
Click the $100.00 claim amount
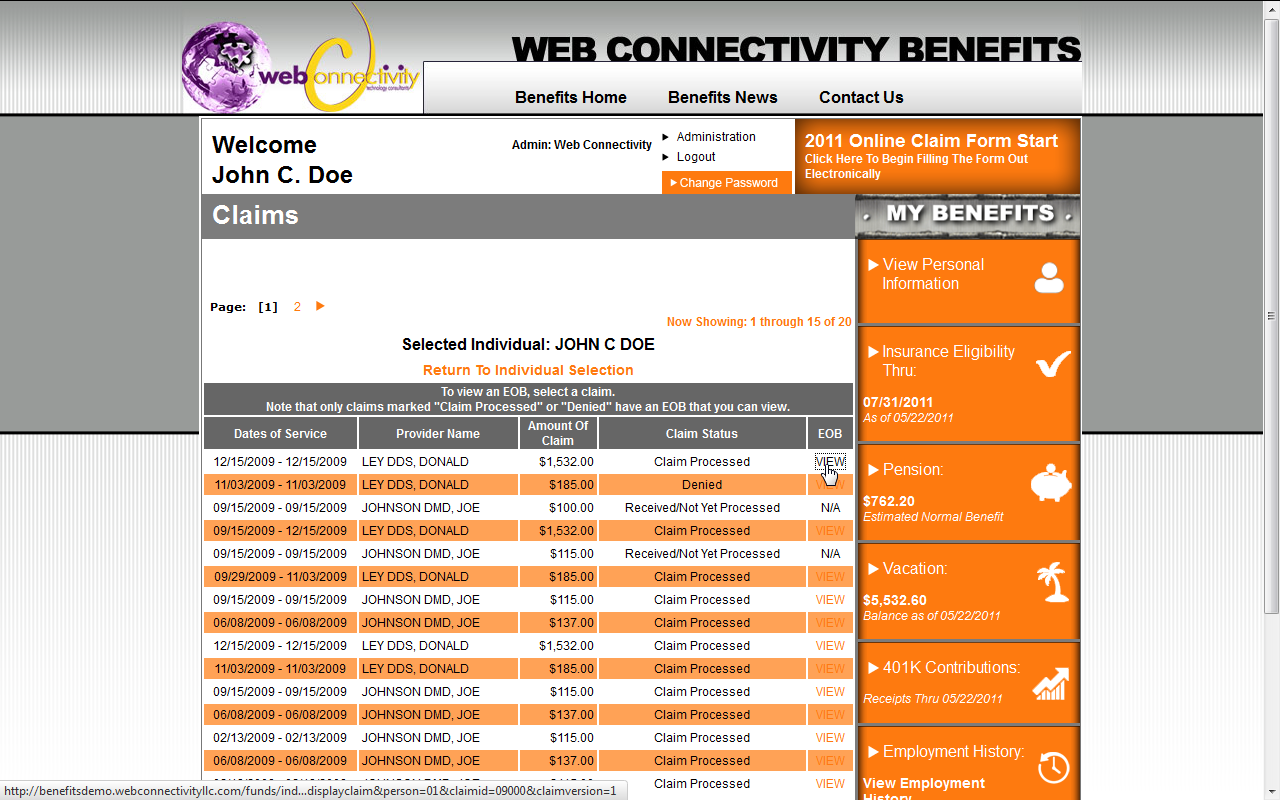click(572, 508)
